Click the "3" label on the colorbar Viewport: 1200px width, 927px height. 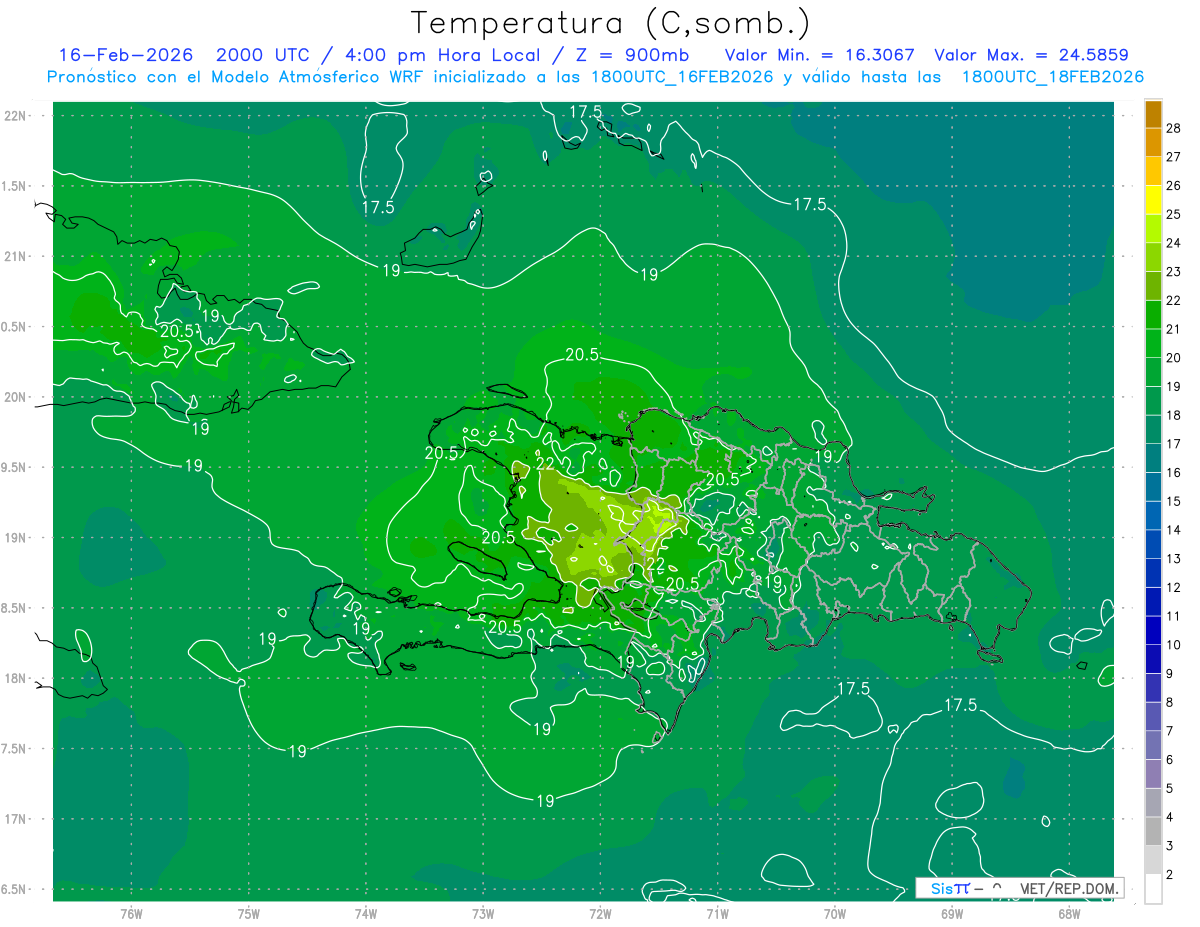1170,846
